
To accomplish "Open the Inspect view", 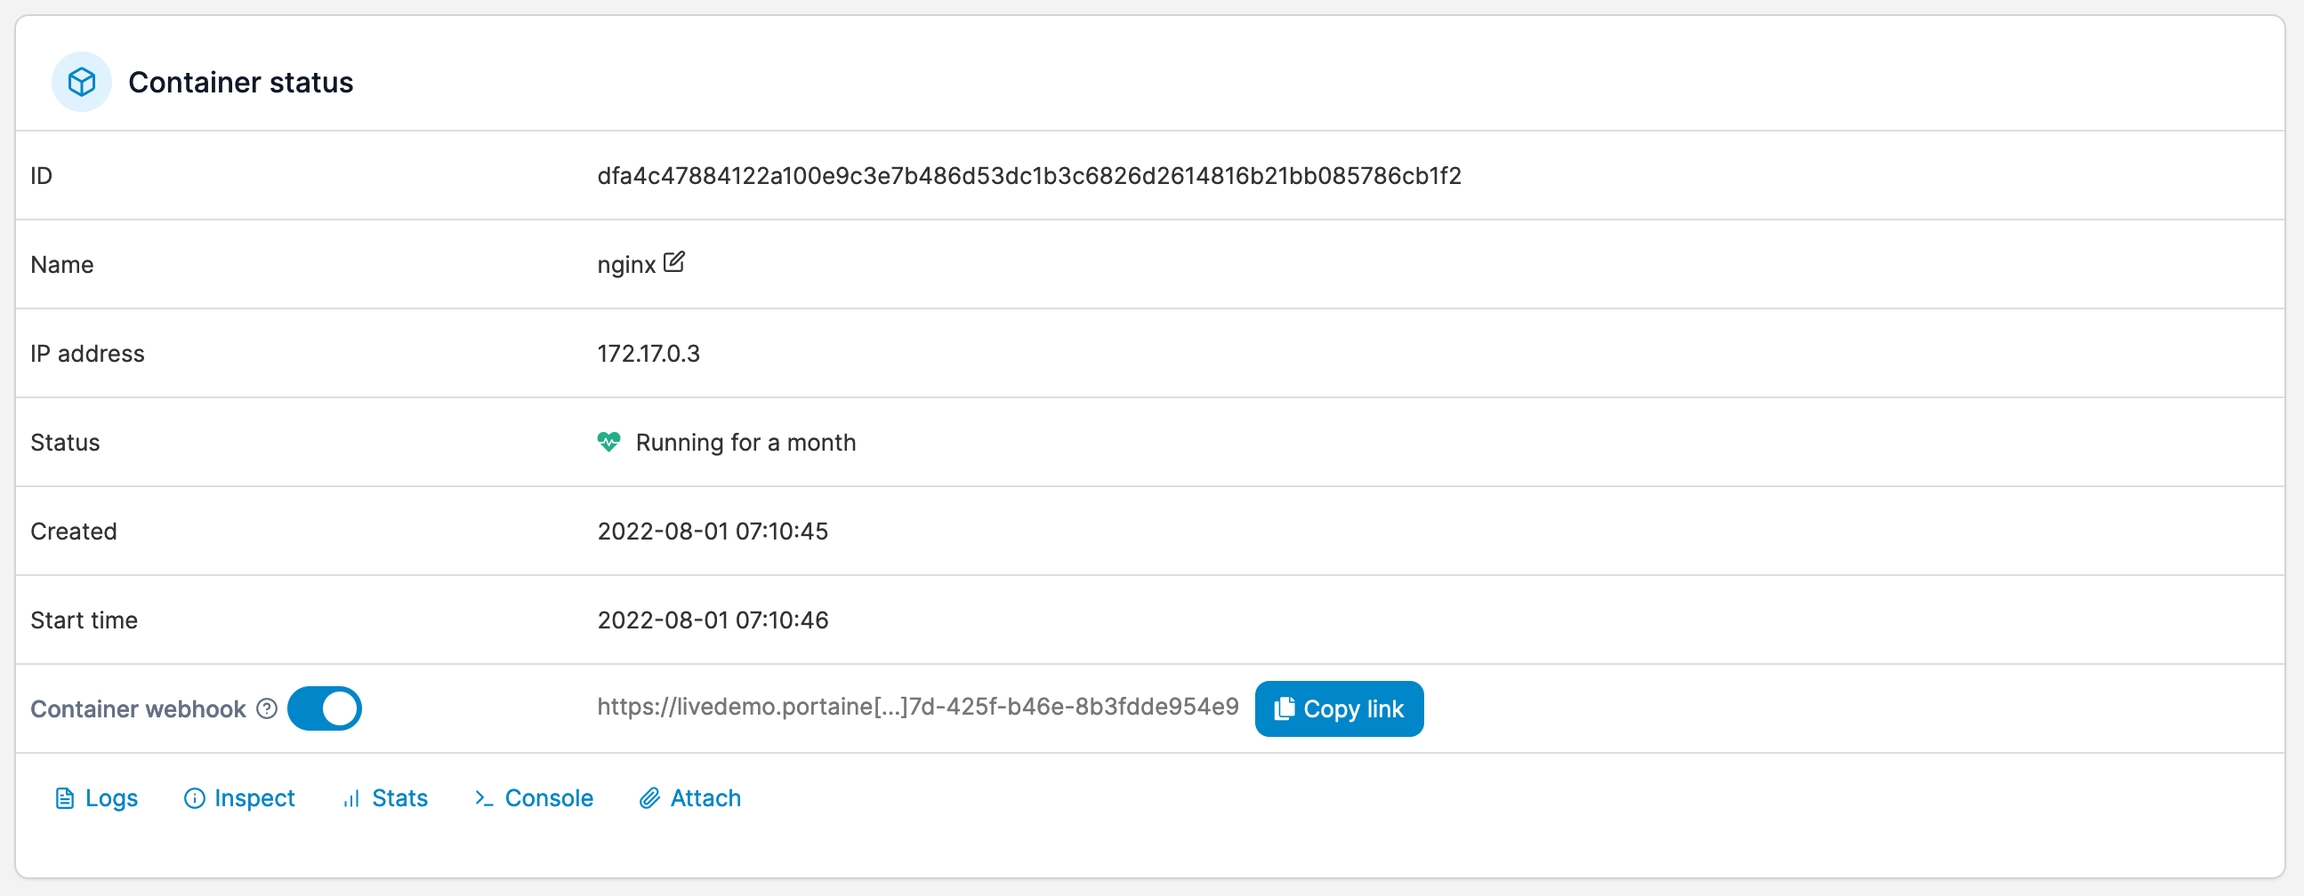I will point(239,798).
